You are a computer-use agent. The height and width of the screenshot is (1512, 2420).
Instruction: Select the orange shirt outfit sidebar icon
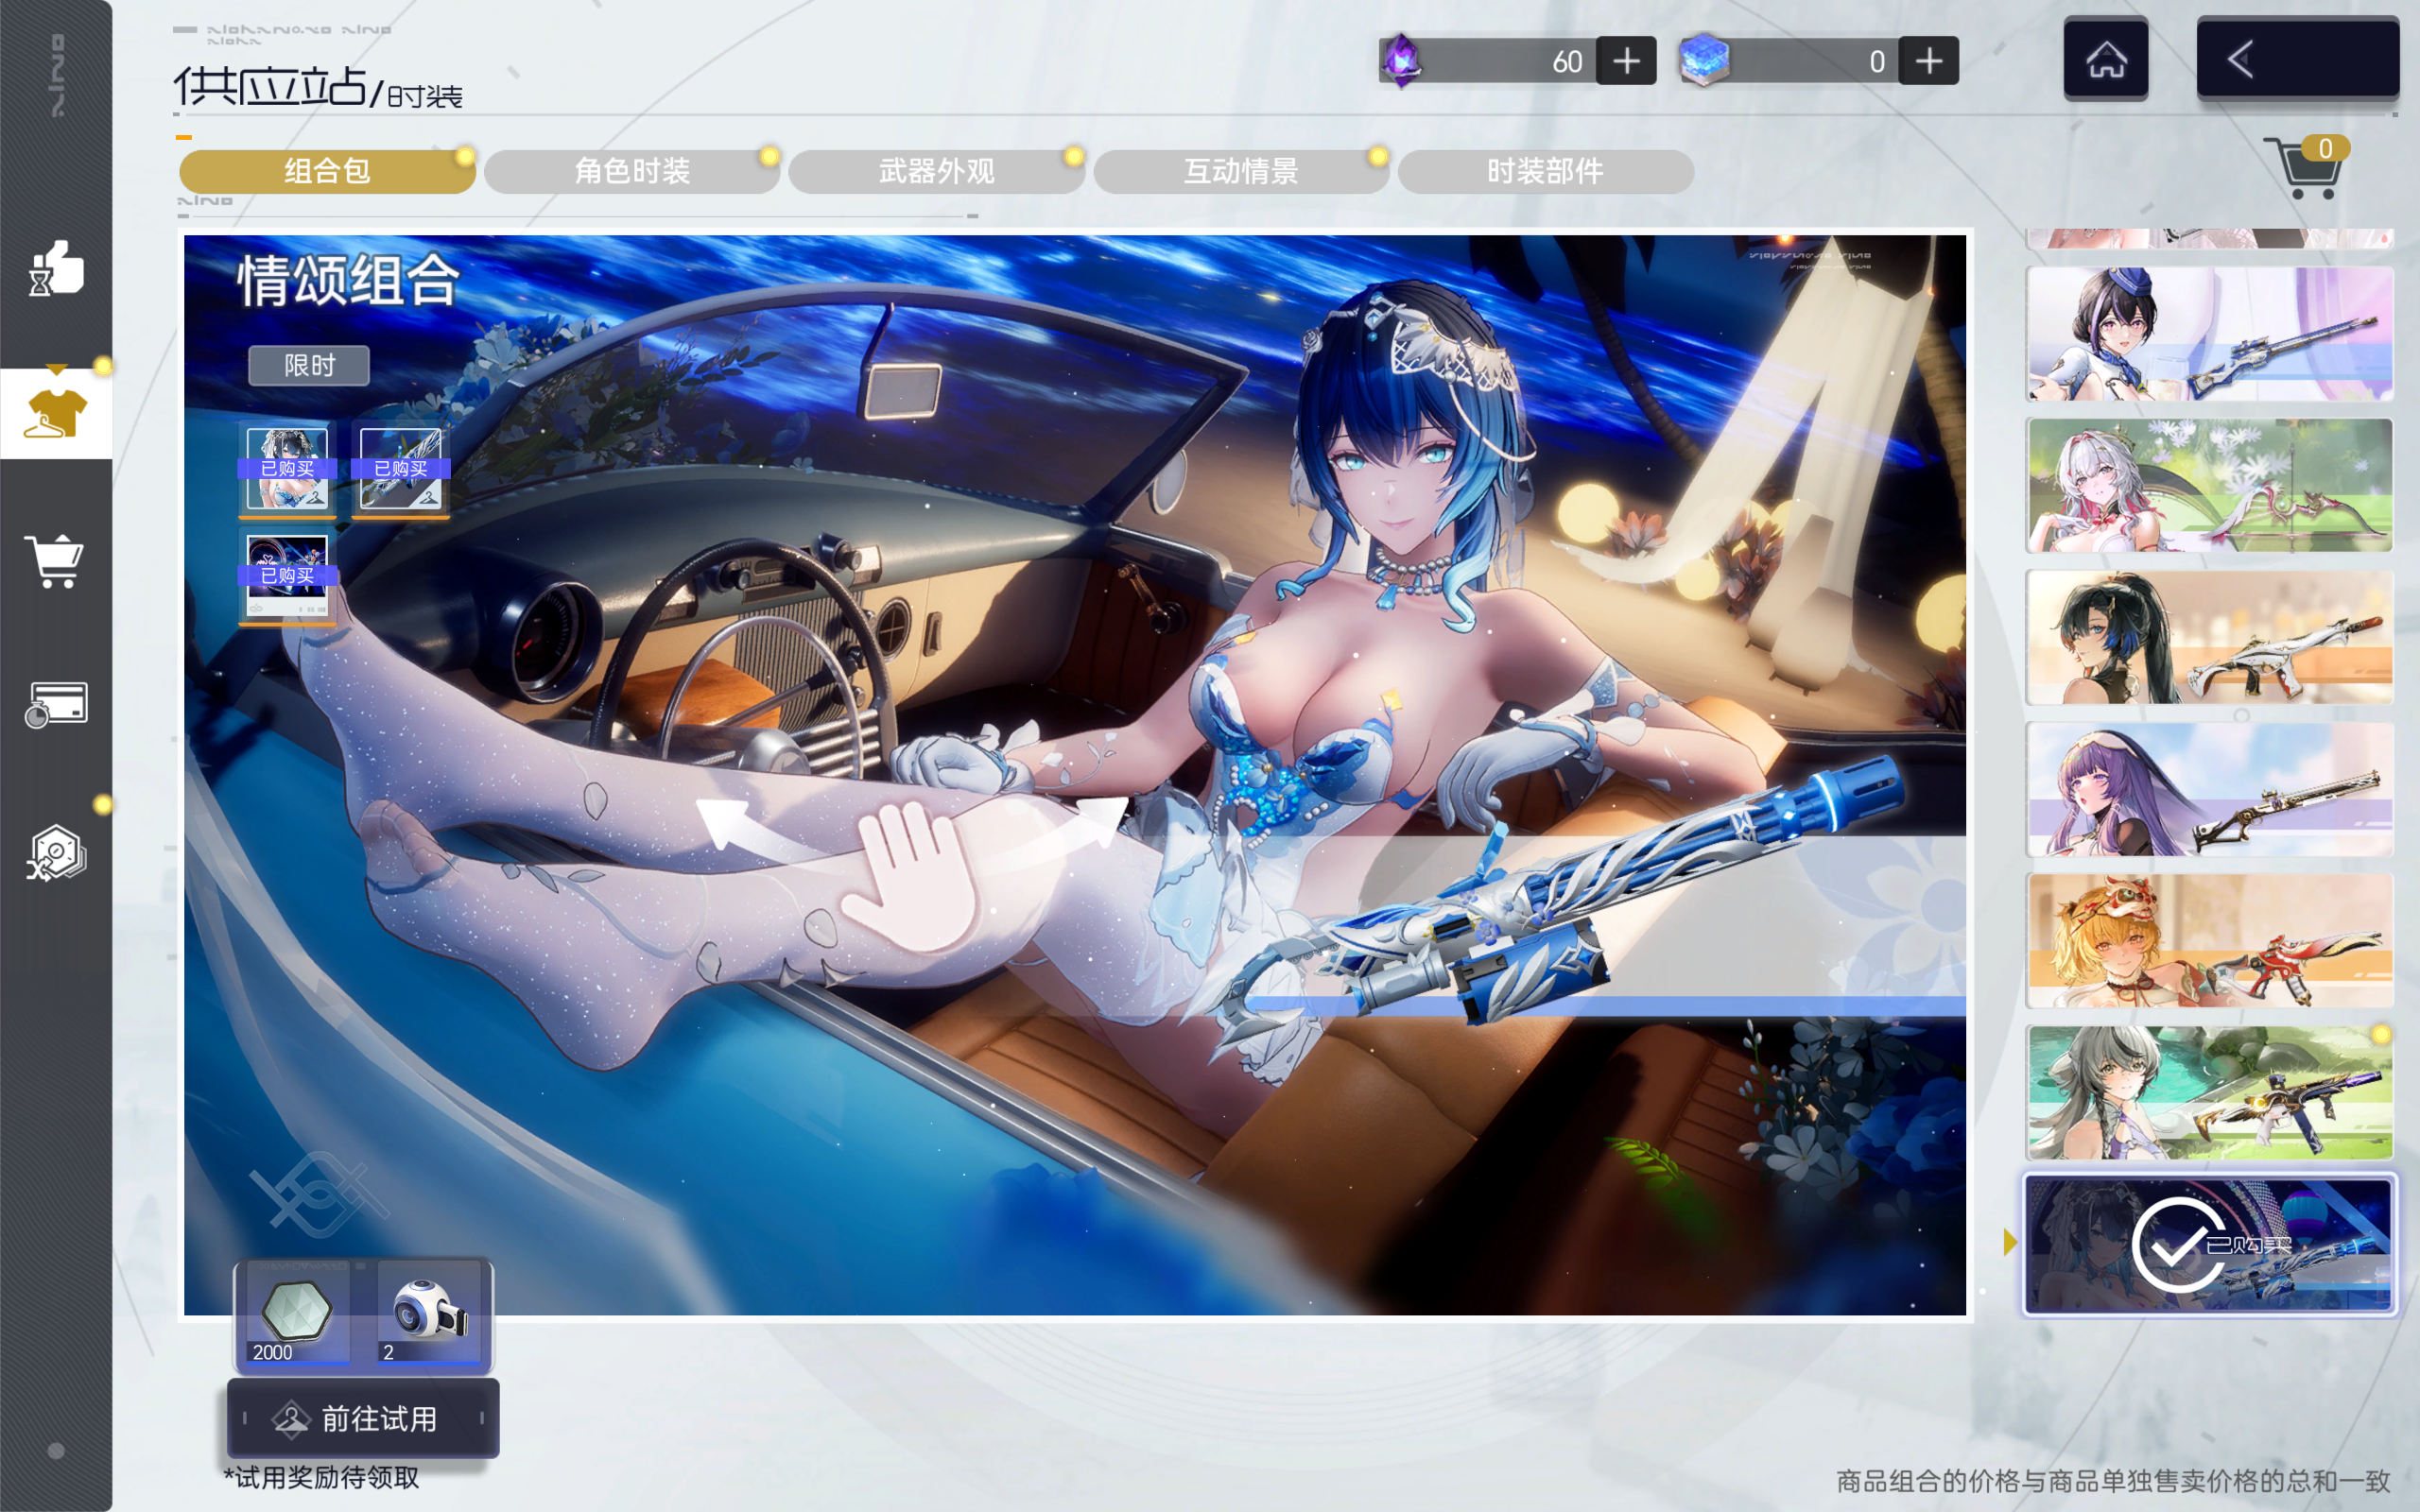(x=56, y=413)
